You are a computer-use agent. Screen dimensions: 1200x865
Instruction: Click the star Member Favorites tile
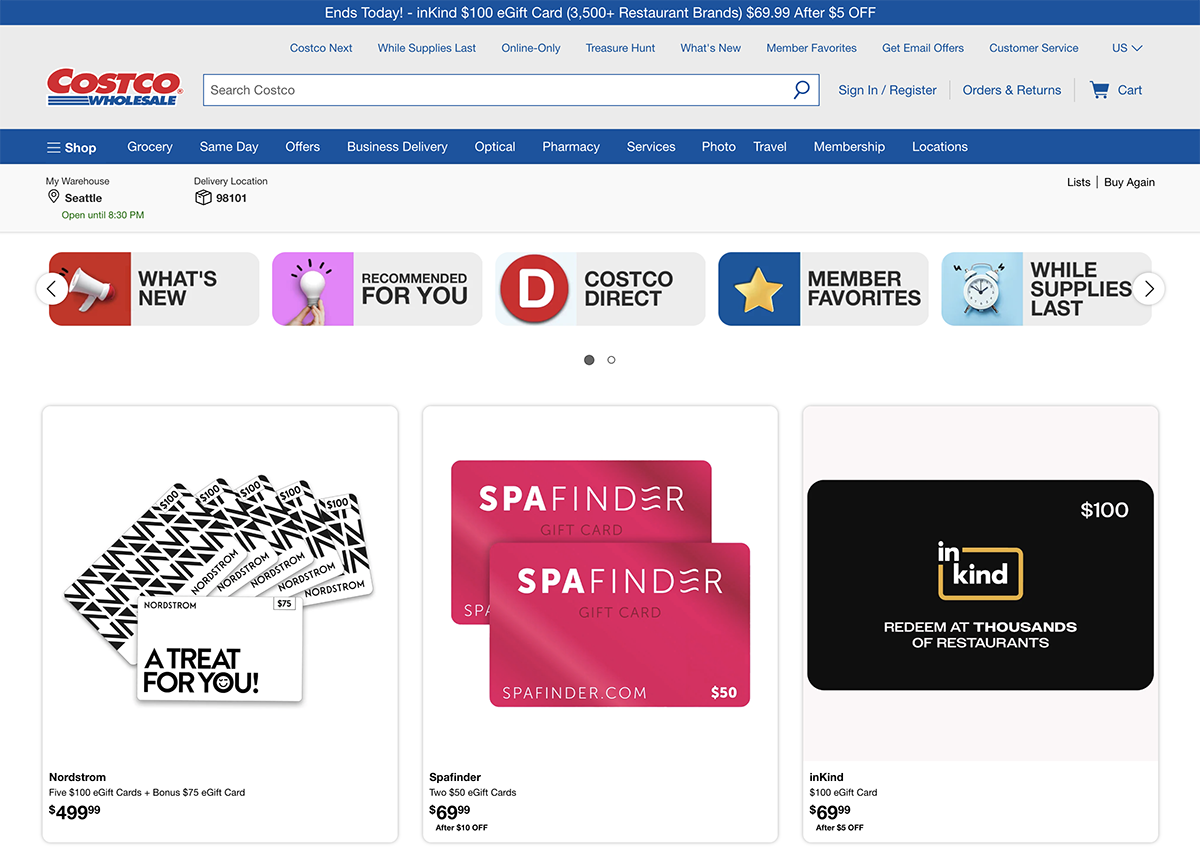pyautogui.click(x=823, y=289)
